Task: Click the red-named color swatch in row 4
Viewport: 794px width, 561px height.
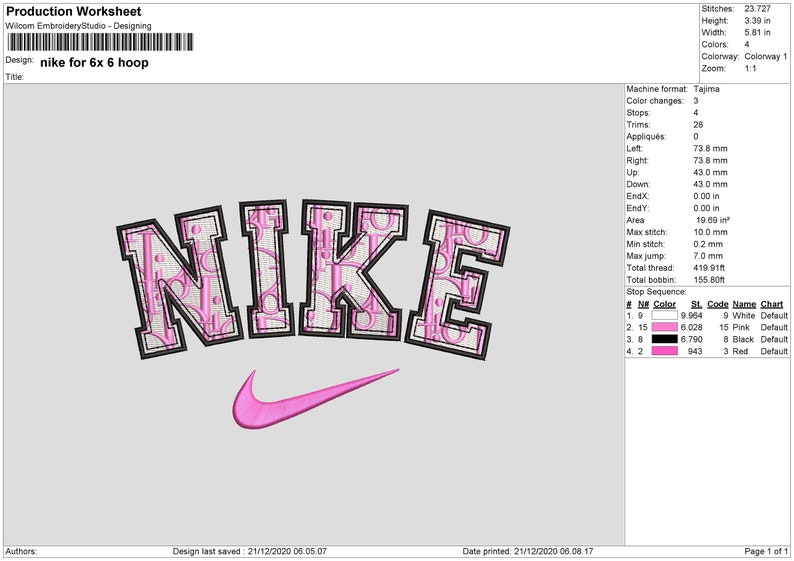Action: point(664,351)
